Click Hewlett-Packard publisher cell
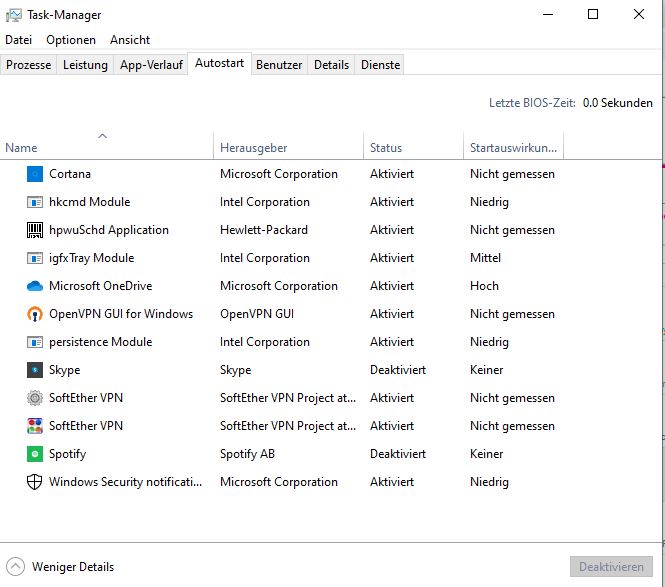The height and width of the screenshot is (587, 665). click(x=264, y=230)
